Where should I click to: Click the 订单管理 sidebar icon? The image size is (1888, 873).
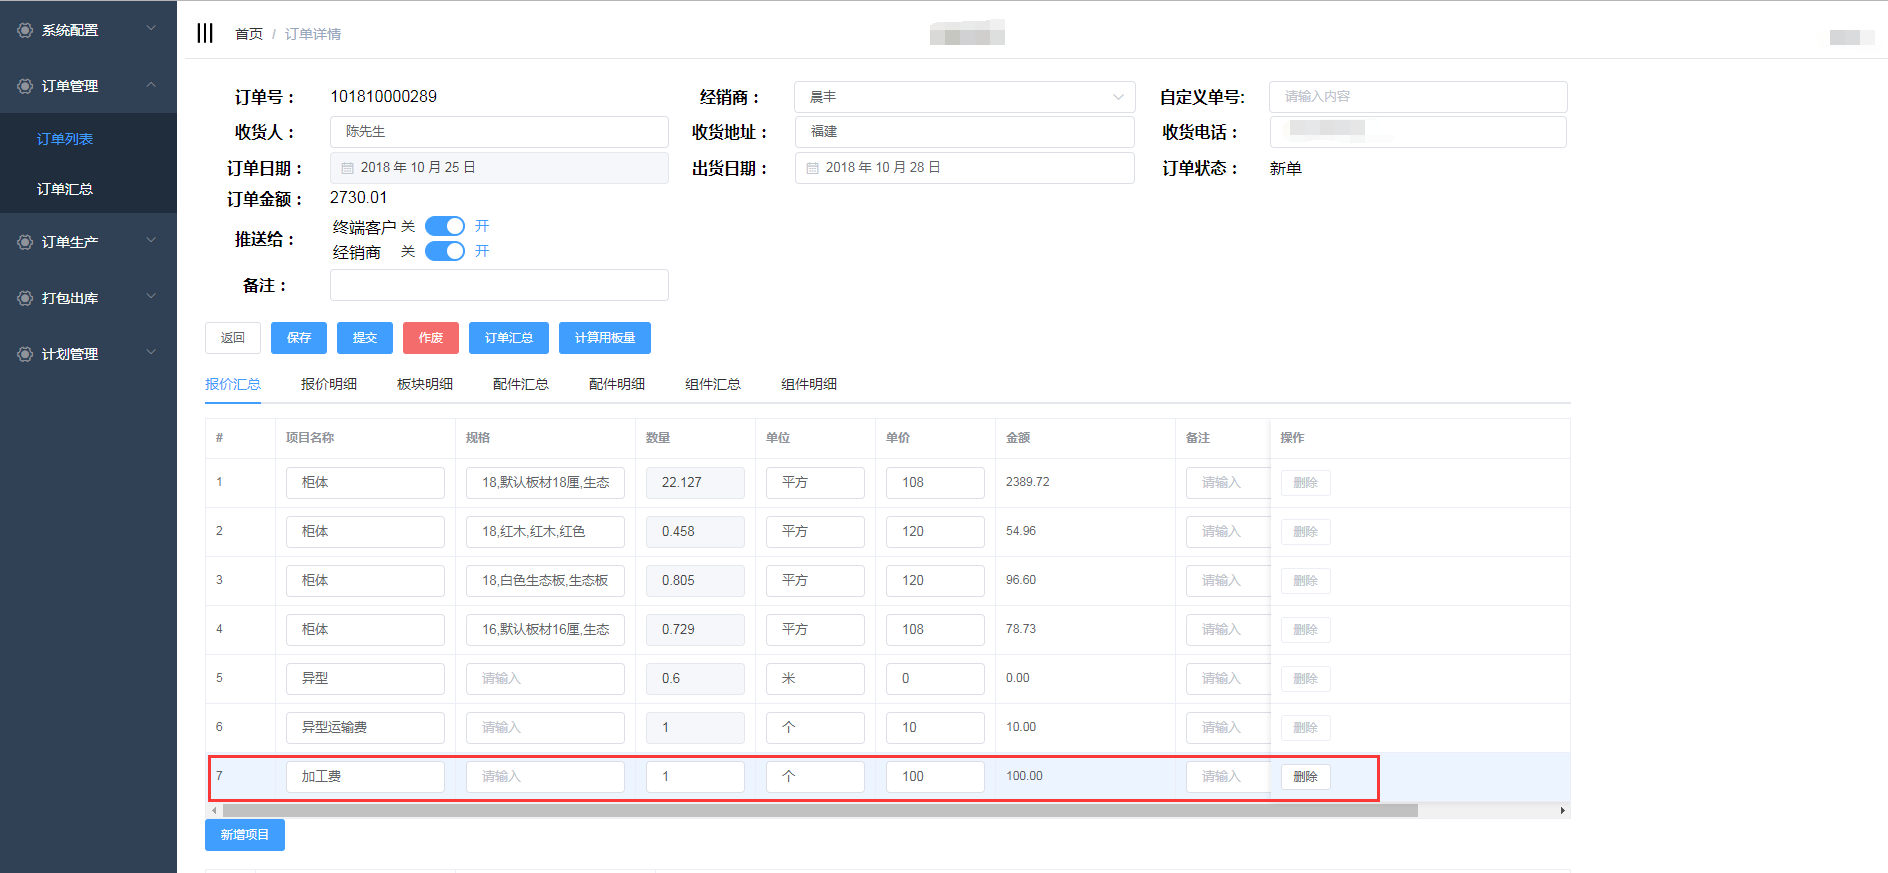coord(25,86)
